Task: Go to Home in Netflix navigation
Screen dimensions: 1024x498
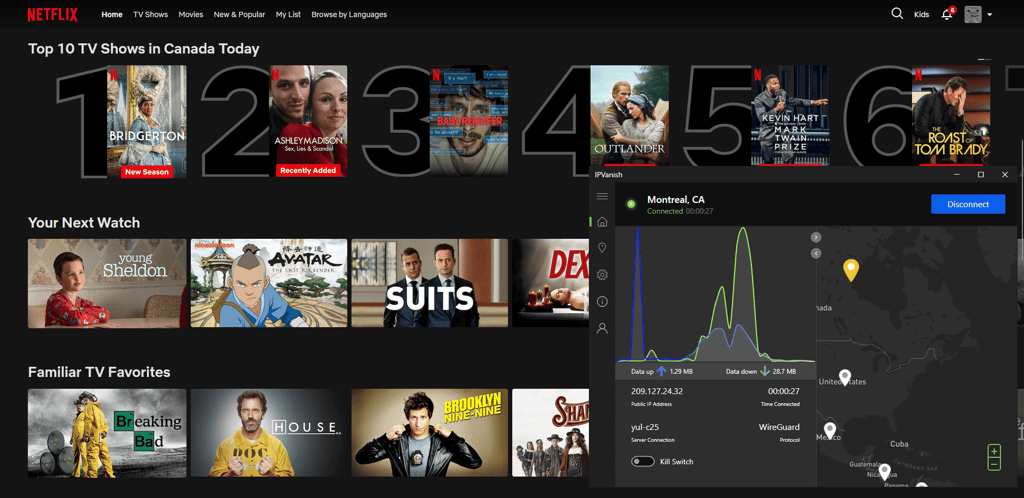Action: click(112, 14)
